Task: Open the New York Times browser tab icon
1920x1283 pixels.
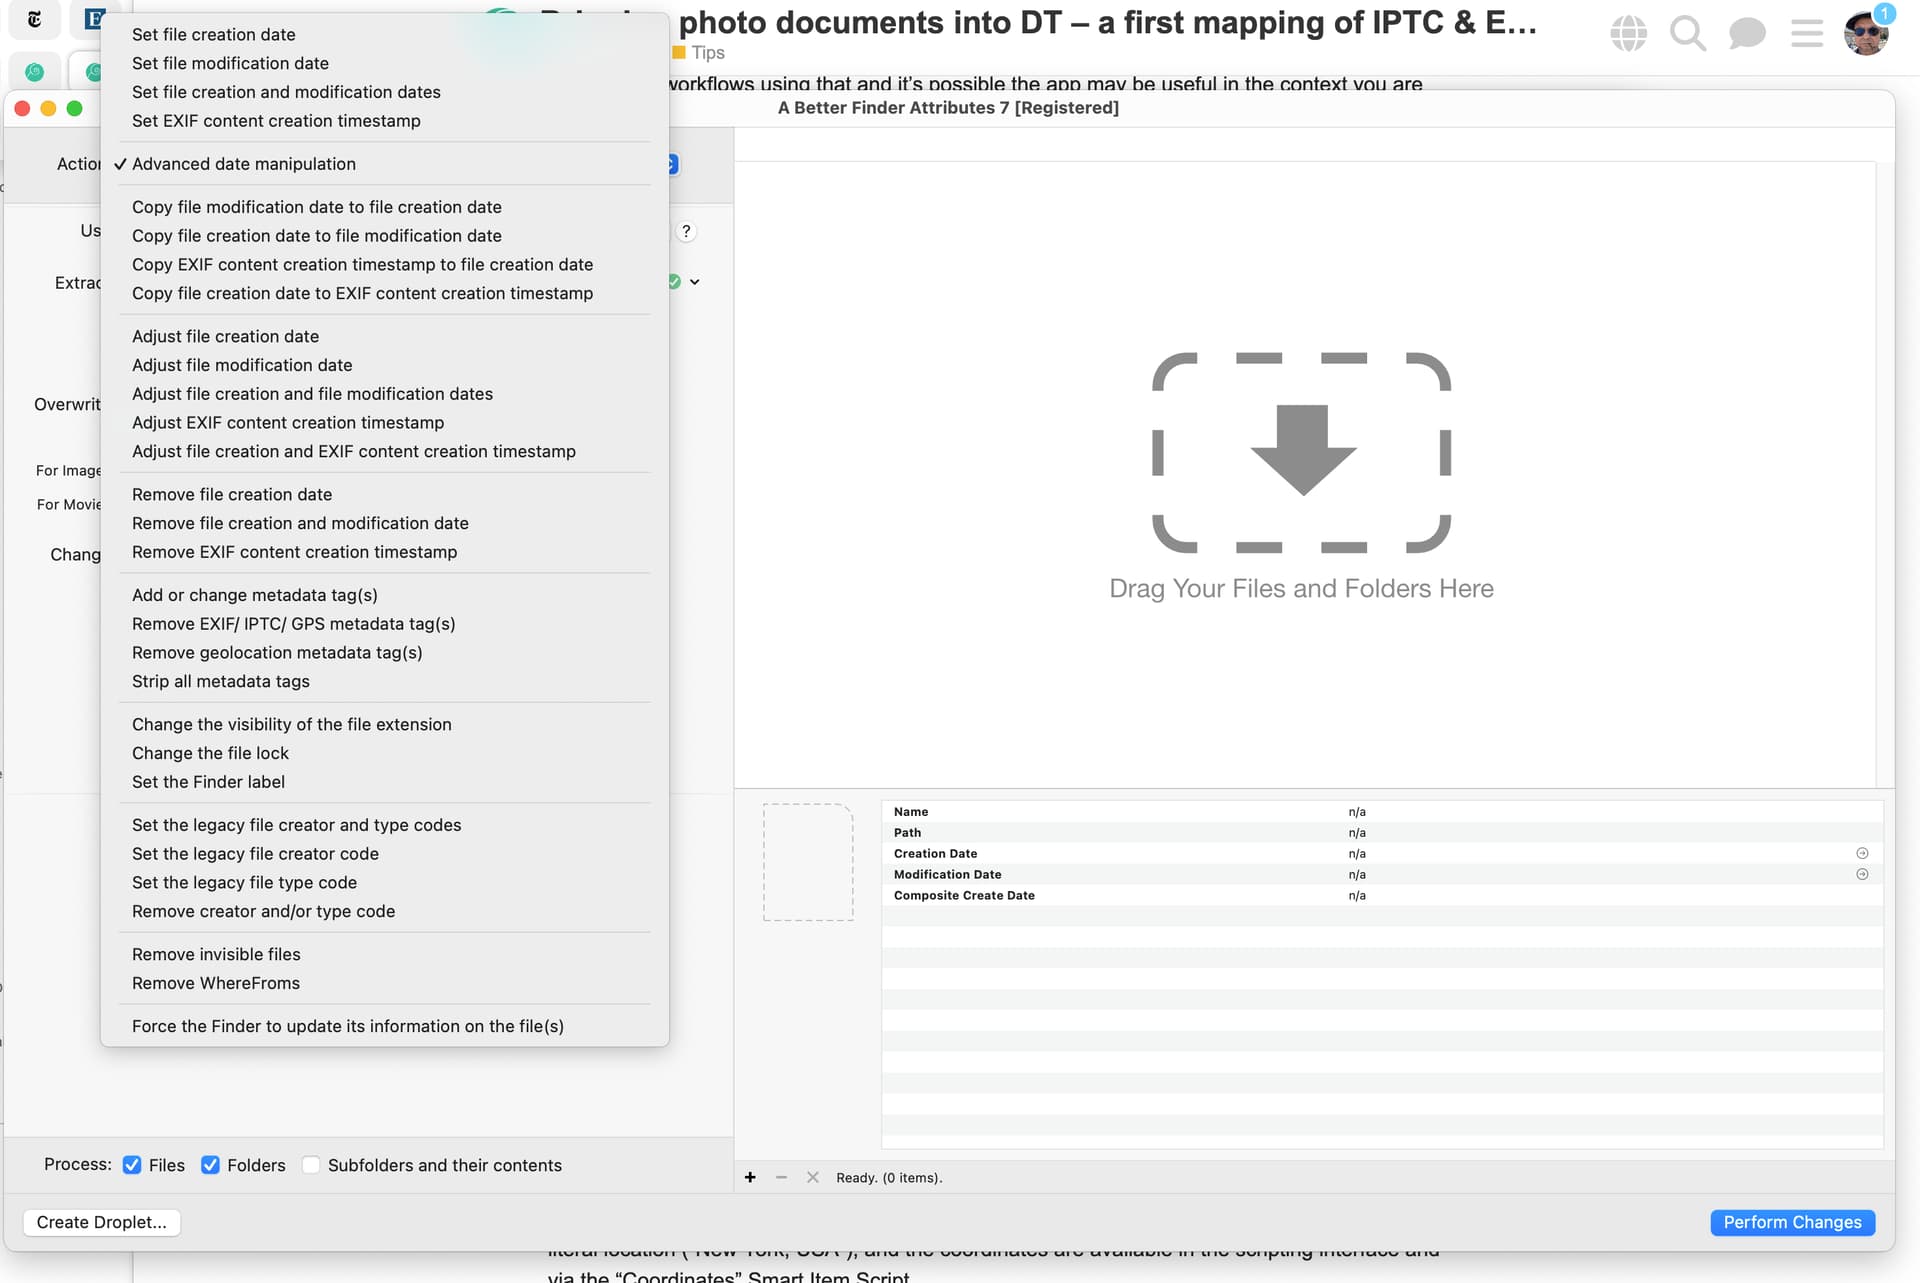Action: tap(35, 19)
